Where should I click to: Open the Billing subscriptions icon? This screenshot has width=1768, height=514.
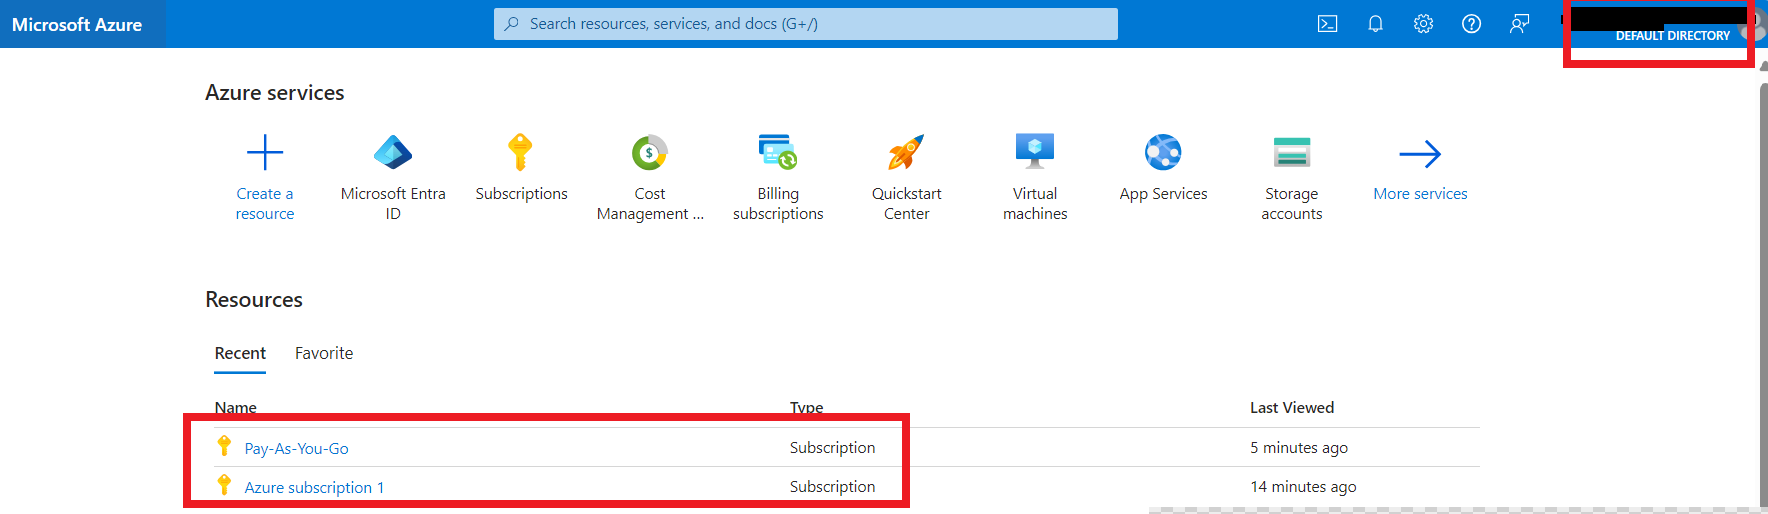pyautogui.click(x=778, y=153)
